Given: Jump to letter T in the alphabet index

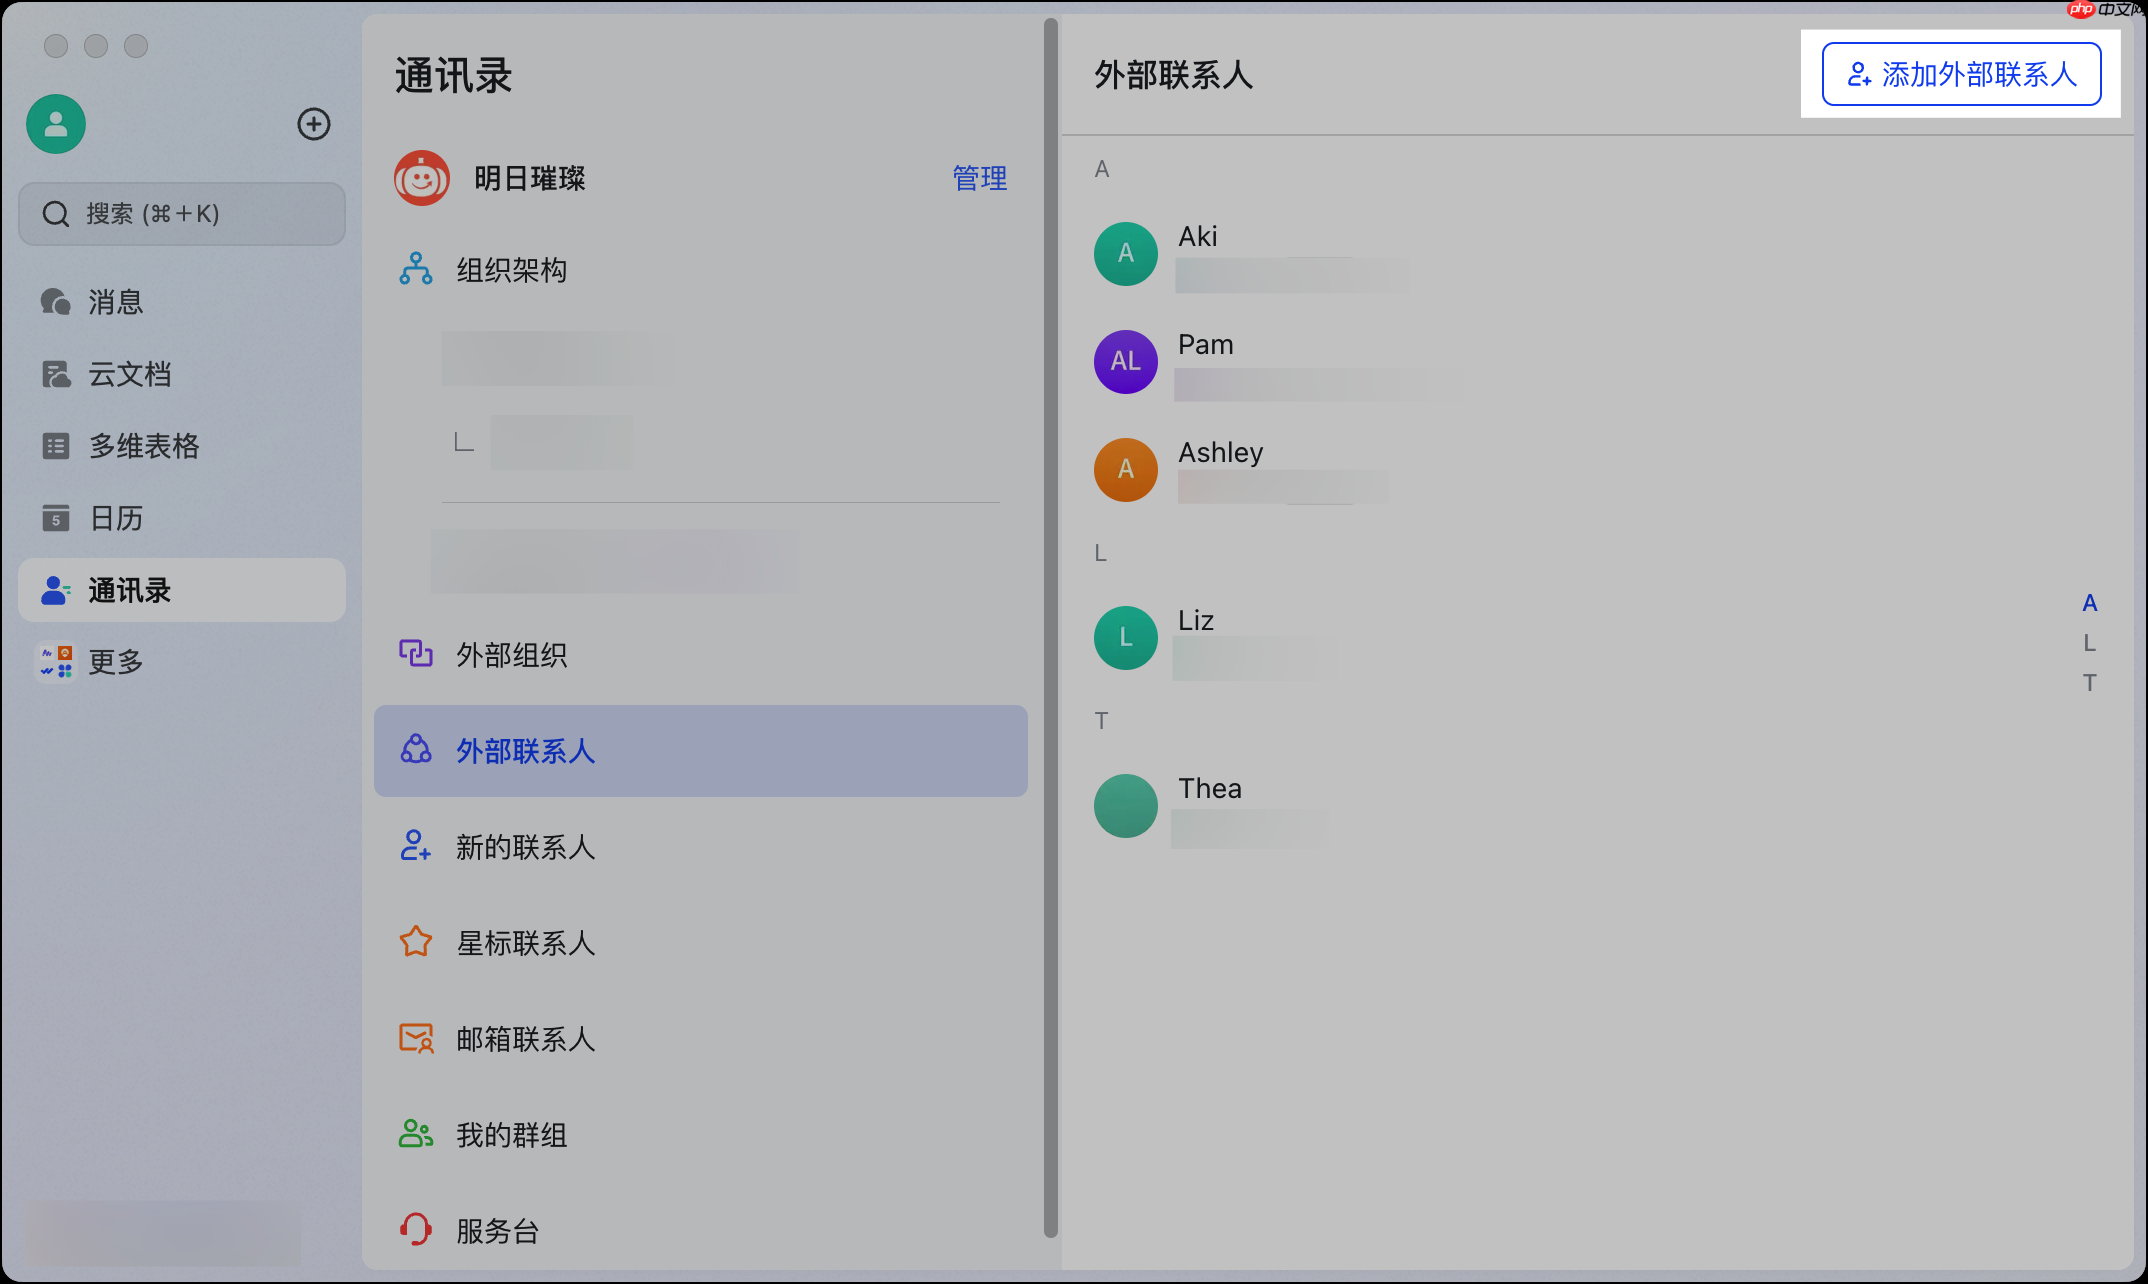Looking at the screenshot, I should pyautogui.click(x=2090, y=682).
